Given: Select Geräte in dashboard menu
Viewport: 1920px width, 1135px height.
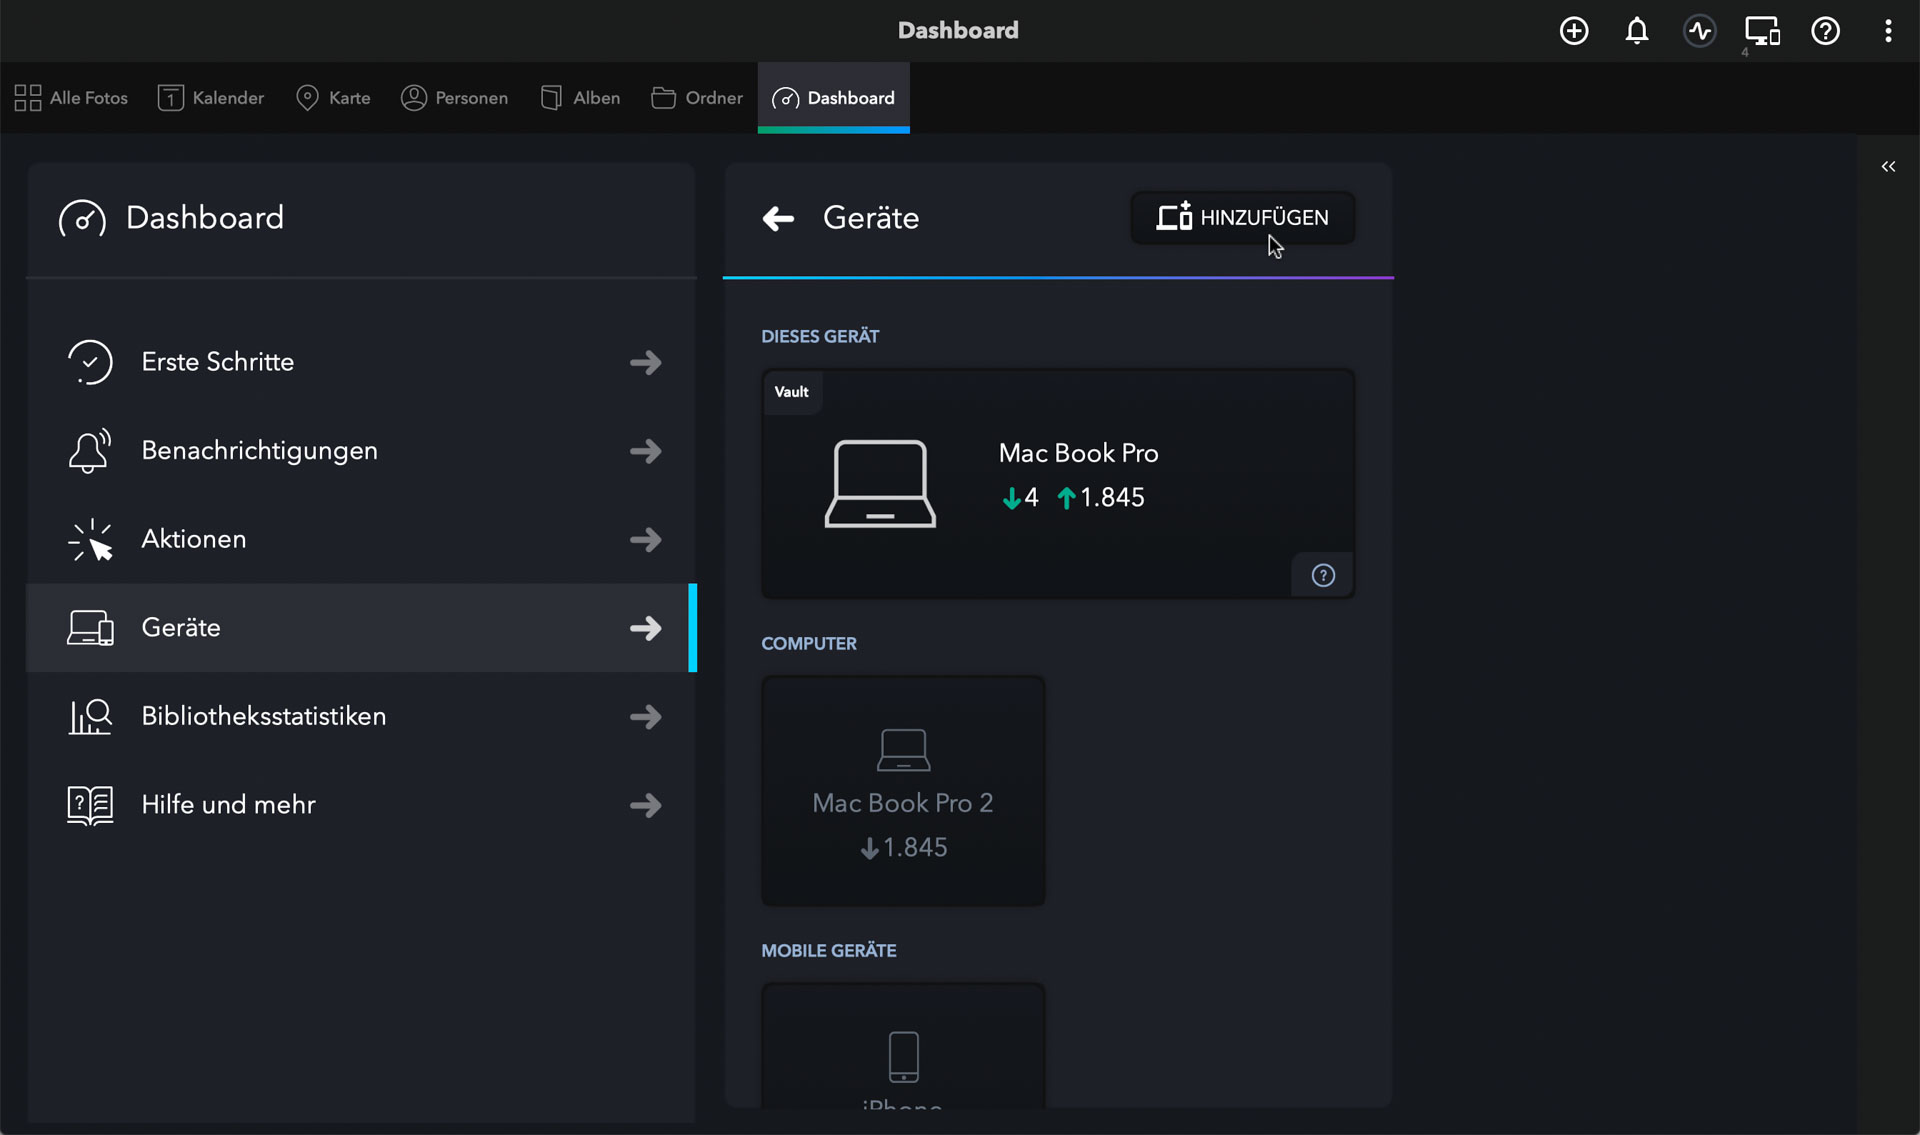Looking at the screenshot, I should 362,628.
